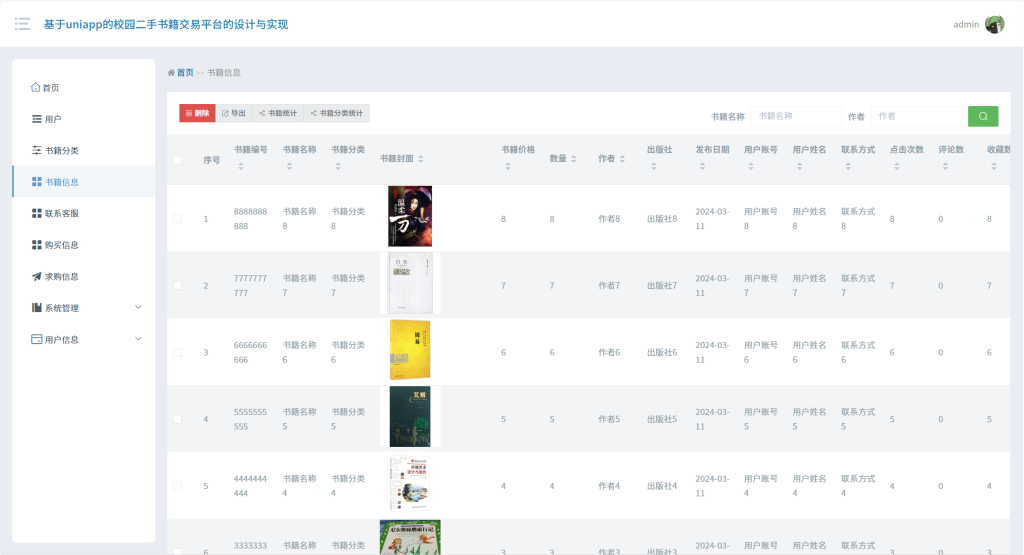This screenshot has width=1024, height=555.
Task: Sort by 数量 column arrows
Action: click(x=573, y=159)
